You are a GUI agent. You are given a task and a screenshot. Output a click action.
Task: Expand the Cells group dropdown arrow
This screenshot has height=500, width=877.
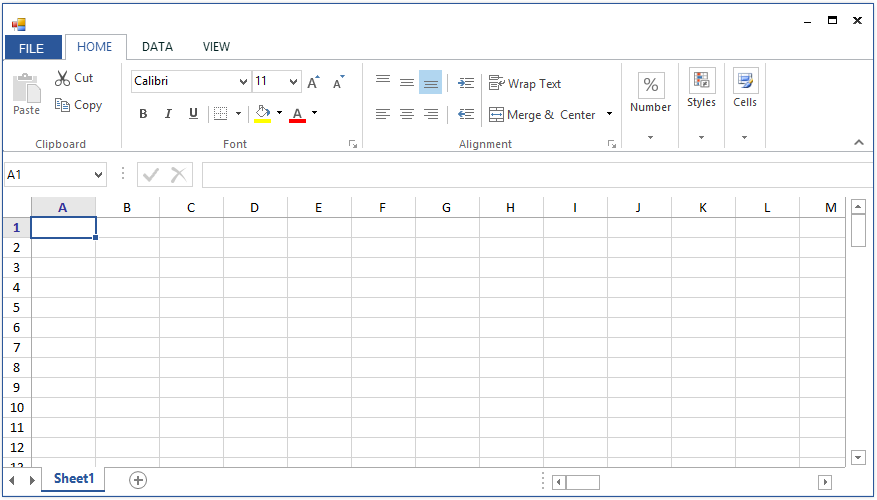click(744, 138)
